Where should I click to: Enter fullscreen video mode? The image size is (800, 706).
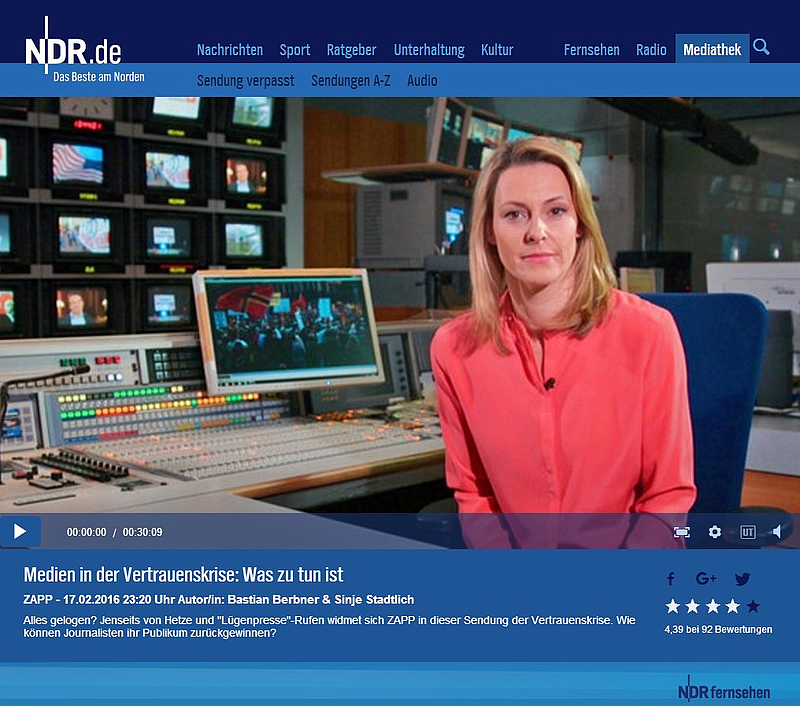(682, 532)
